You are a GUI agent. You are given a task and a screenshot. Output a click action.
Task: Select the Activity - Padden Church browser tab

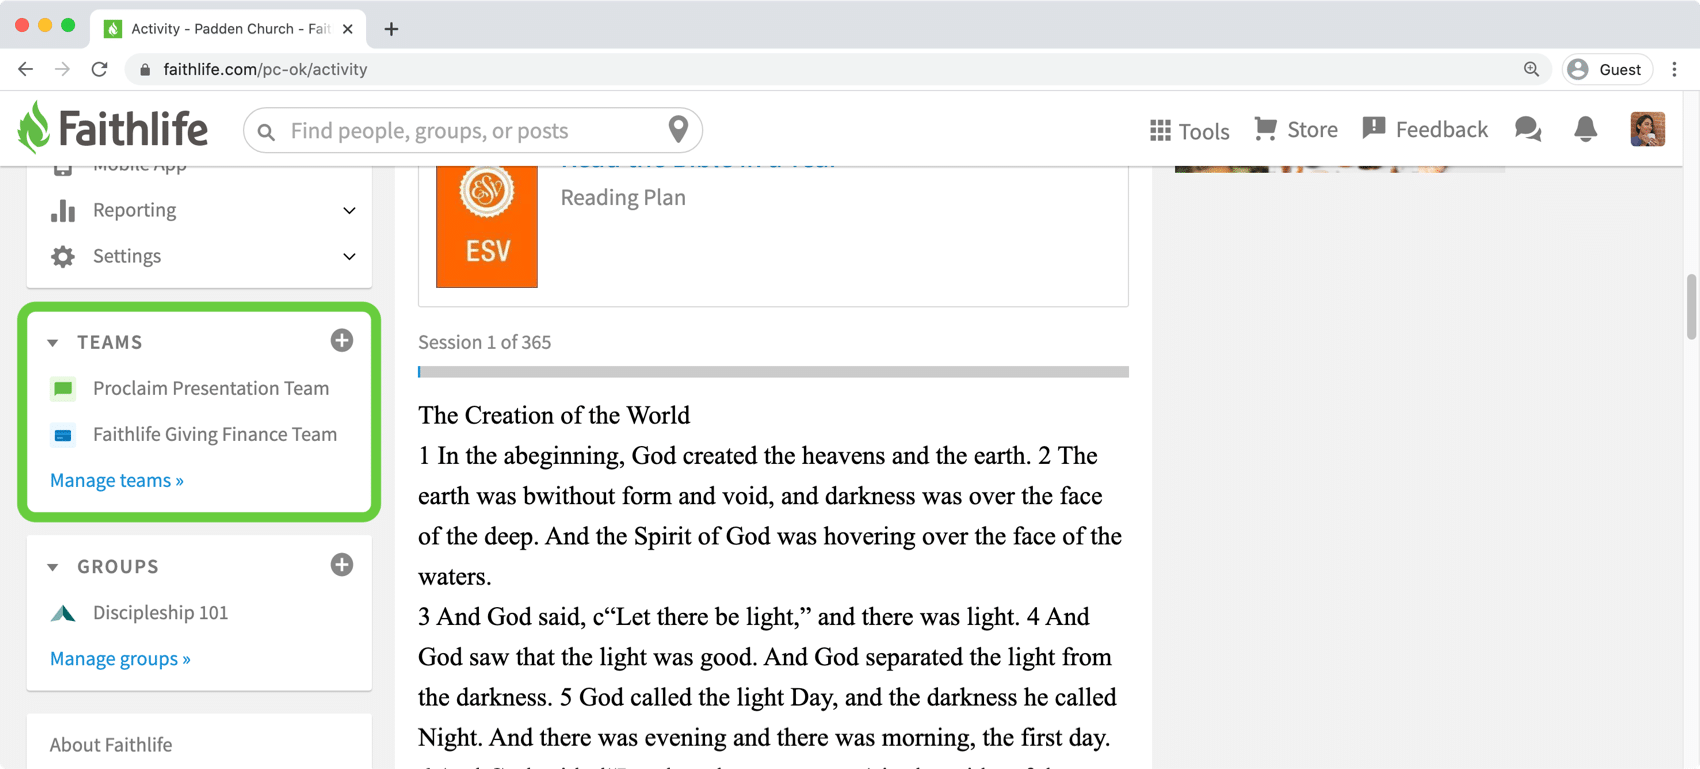(229, 29)
